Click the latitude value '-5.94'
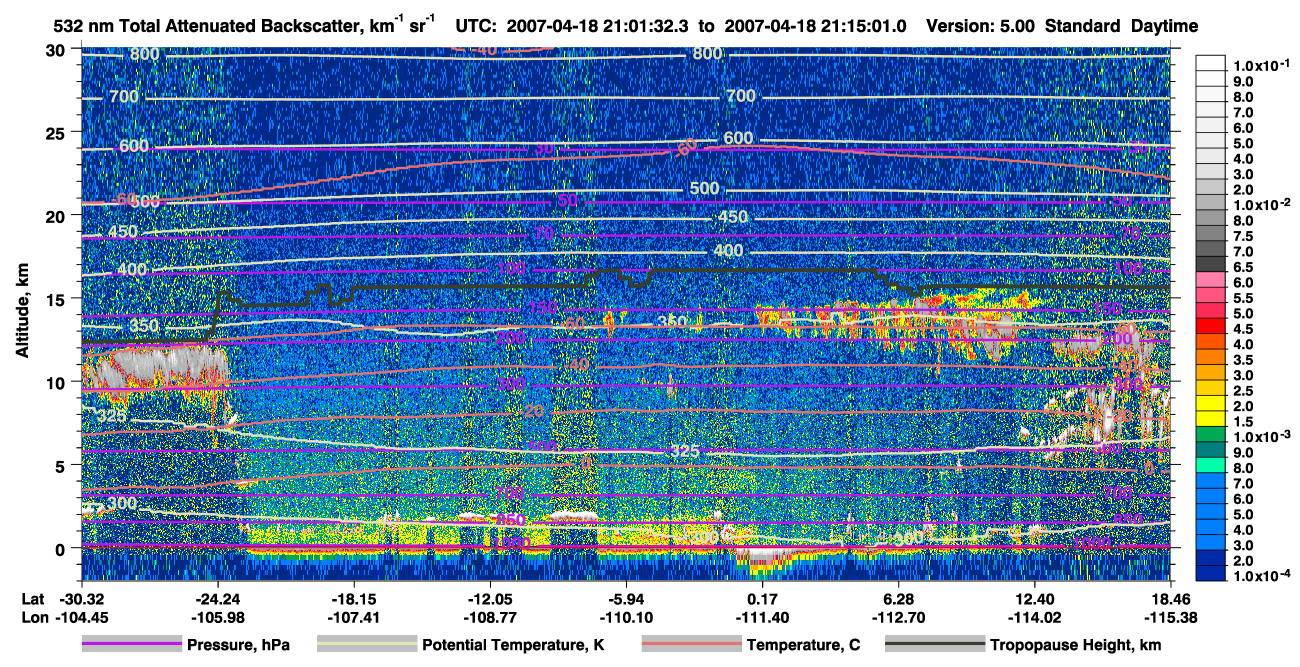The image size is (1300, 667). pyautogui.click(x=626, y=598)
